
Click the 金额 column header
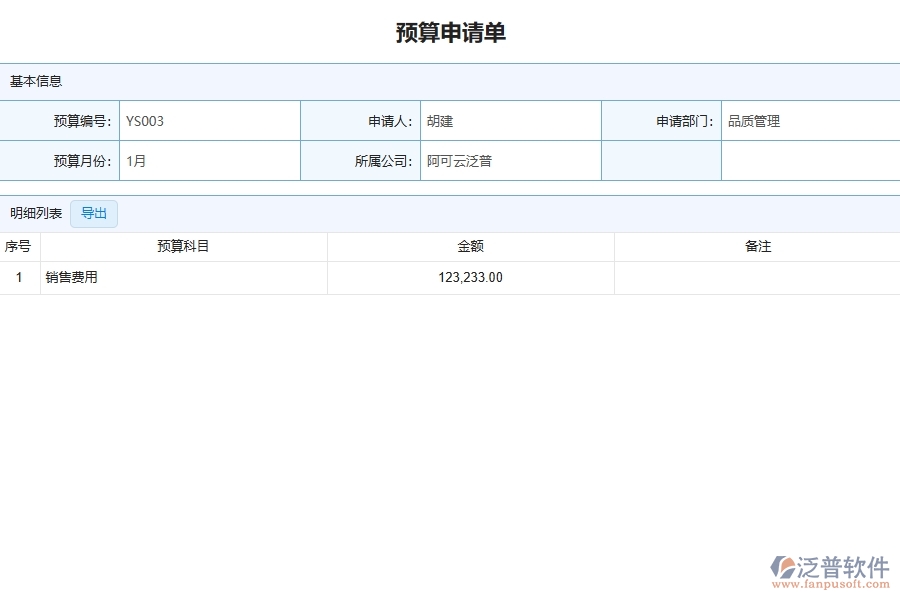coord(471,245)
